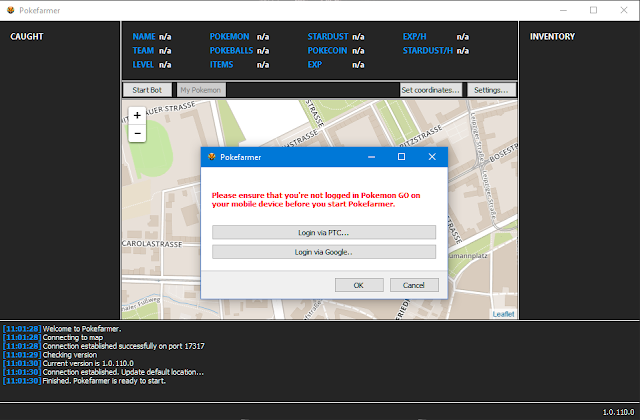Screen dimensions: 640x420
Task: Open the Set coordinates dialog
Action: click(x=431, y=90)
